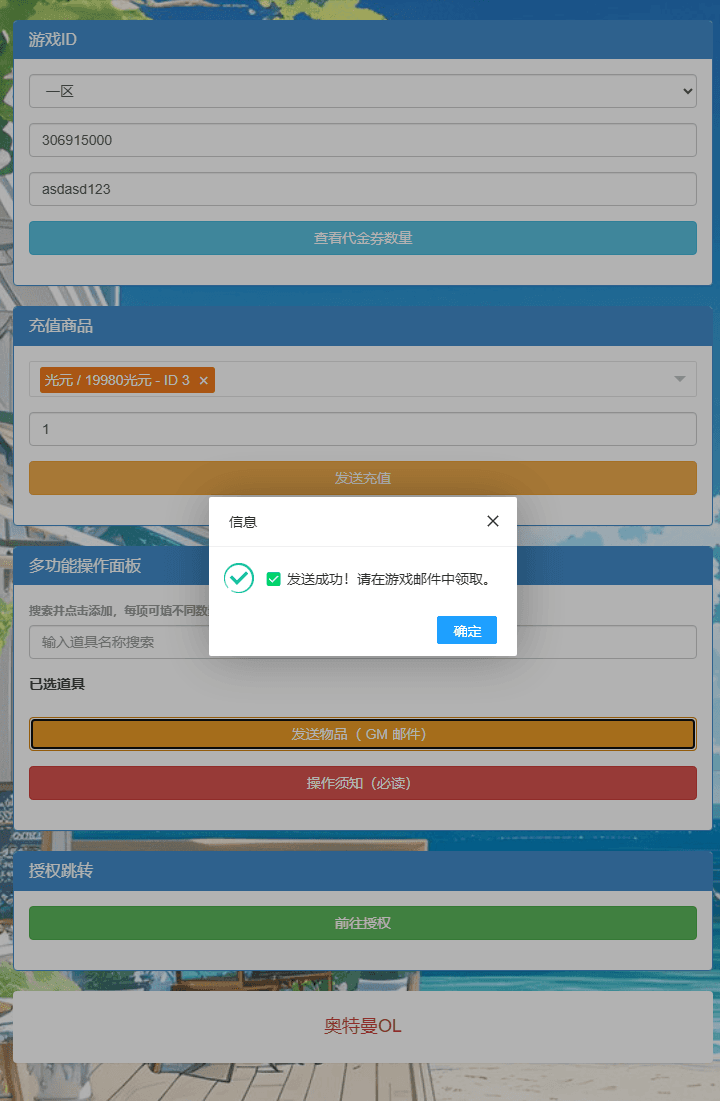The height and width of the screenshot is (1101, 720).
Task: Close the 信息 dialog with the X icon
Action: pos(492,521)
